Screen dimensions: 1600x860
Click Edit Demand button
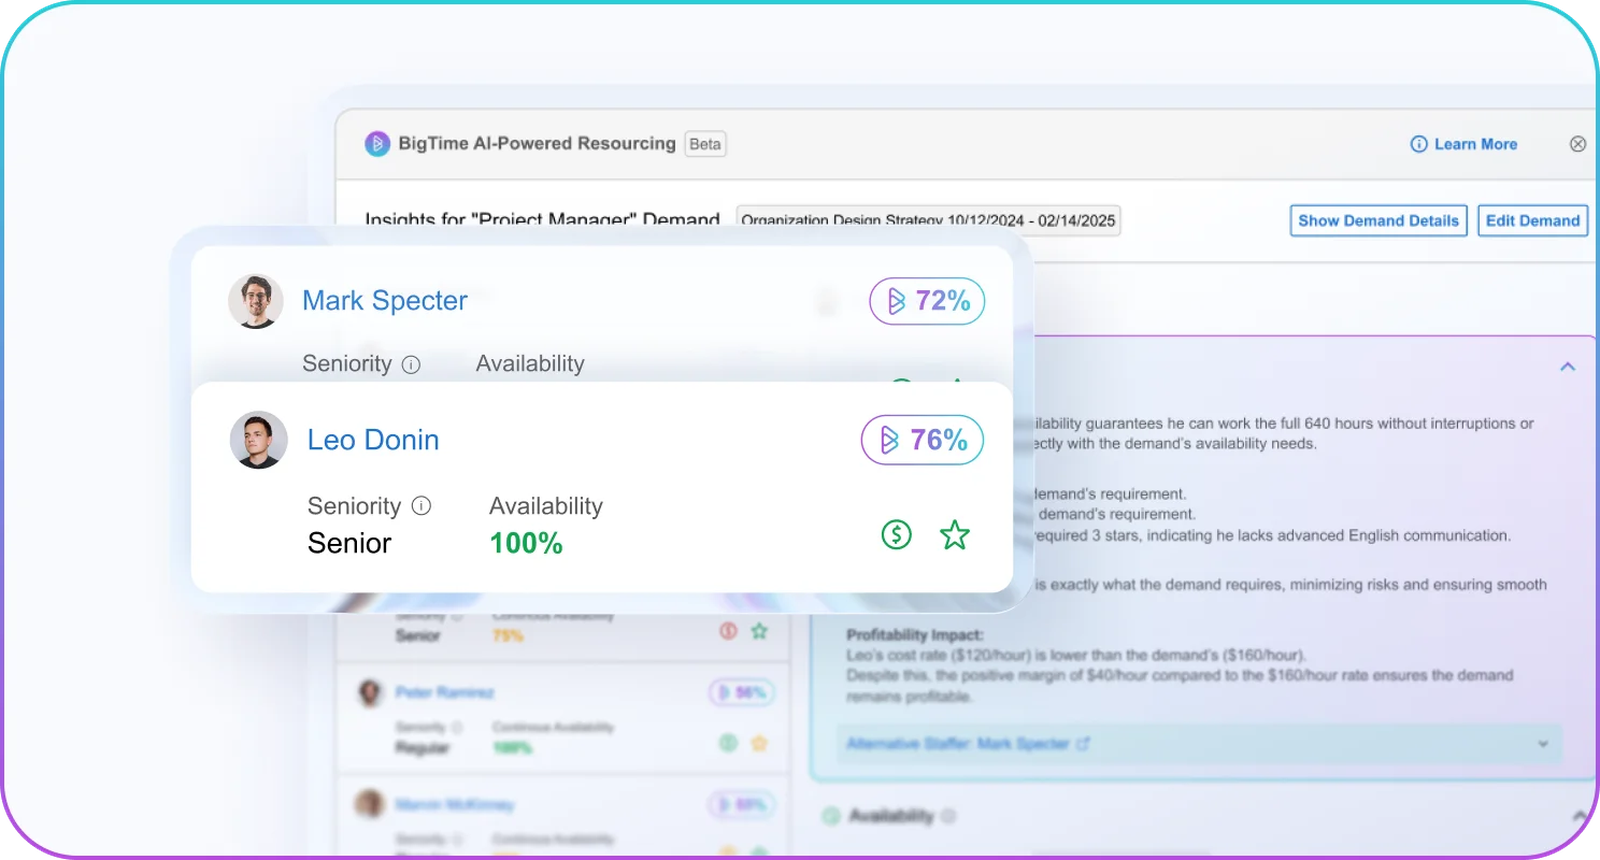click(1532, 221)
